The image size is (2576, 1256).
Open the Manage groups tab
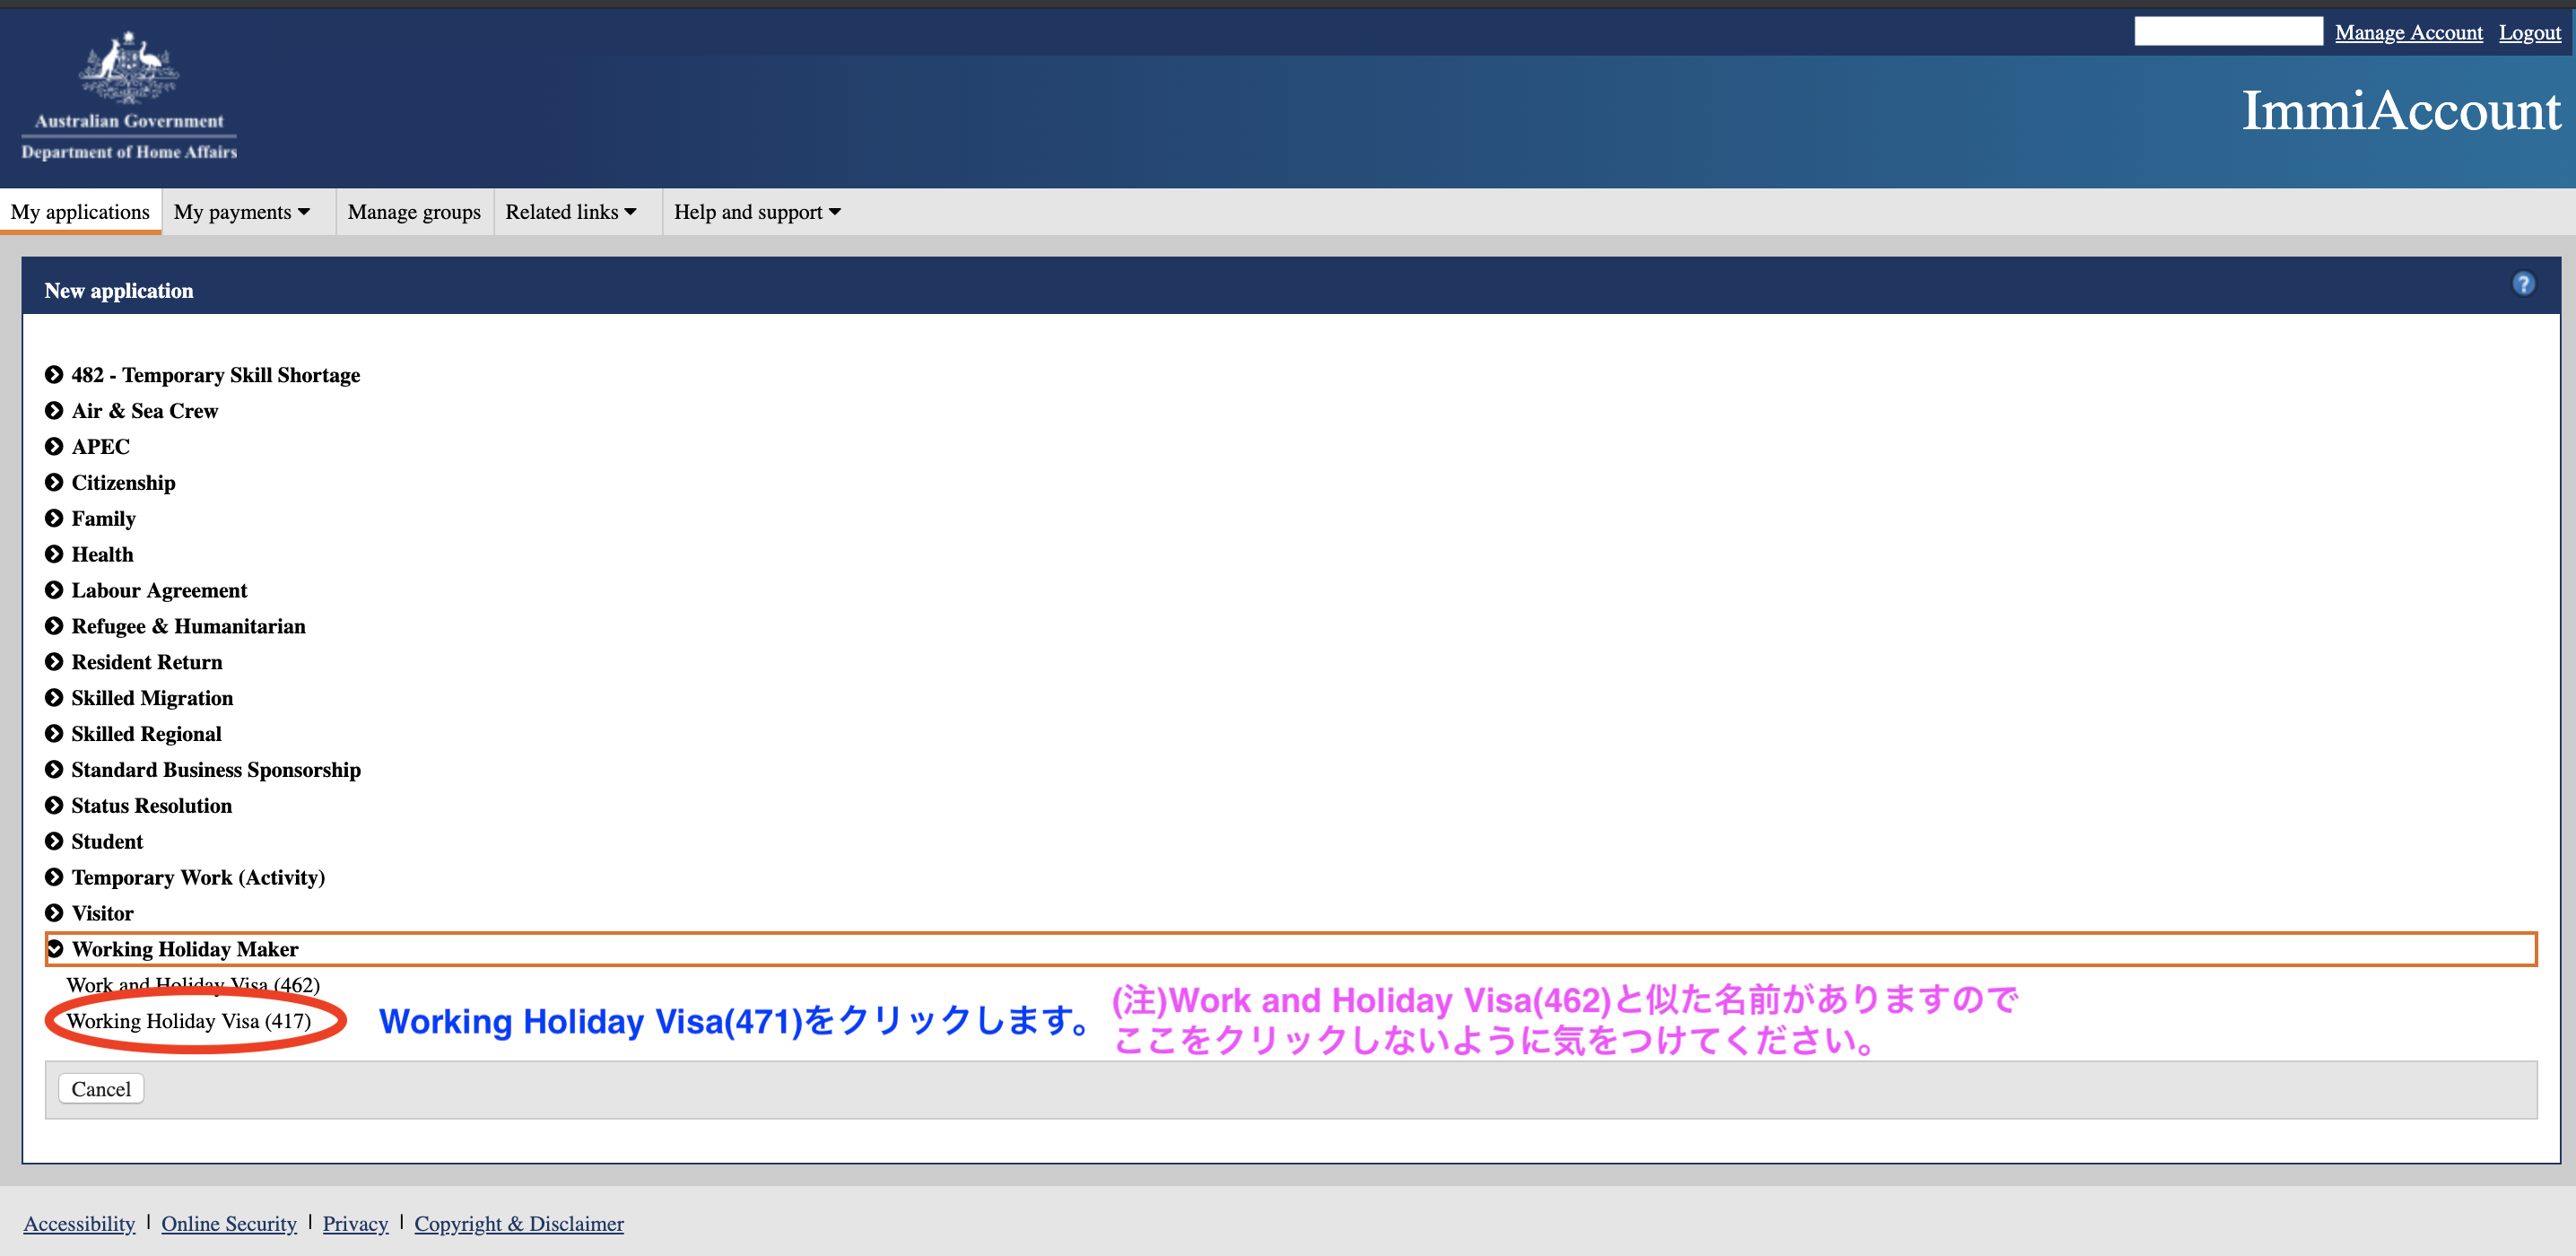point(414,212)
